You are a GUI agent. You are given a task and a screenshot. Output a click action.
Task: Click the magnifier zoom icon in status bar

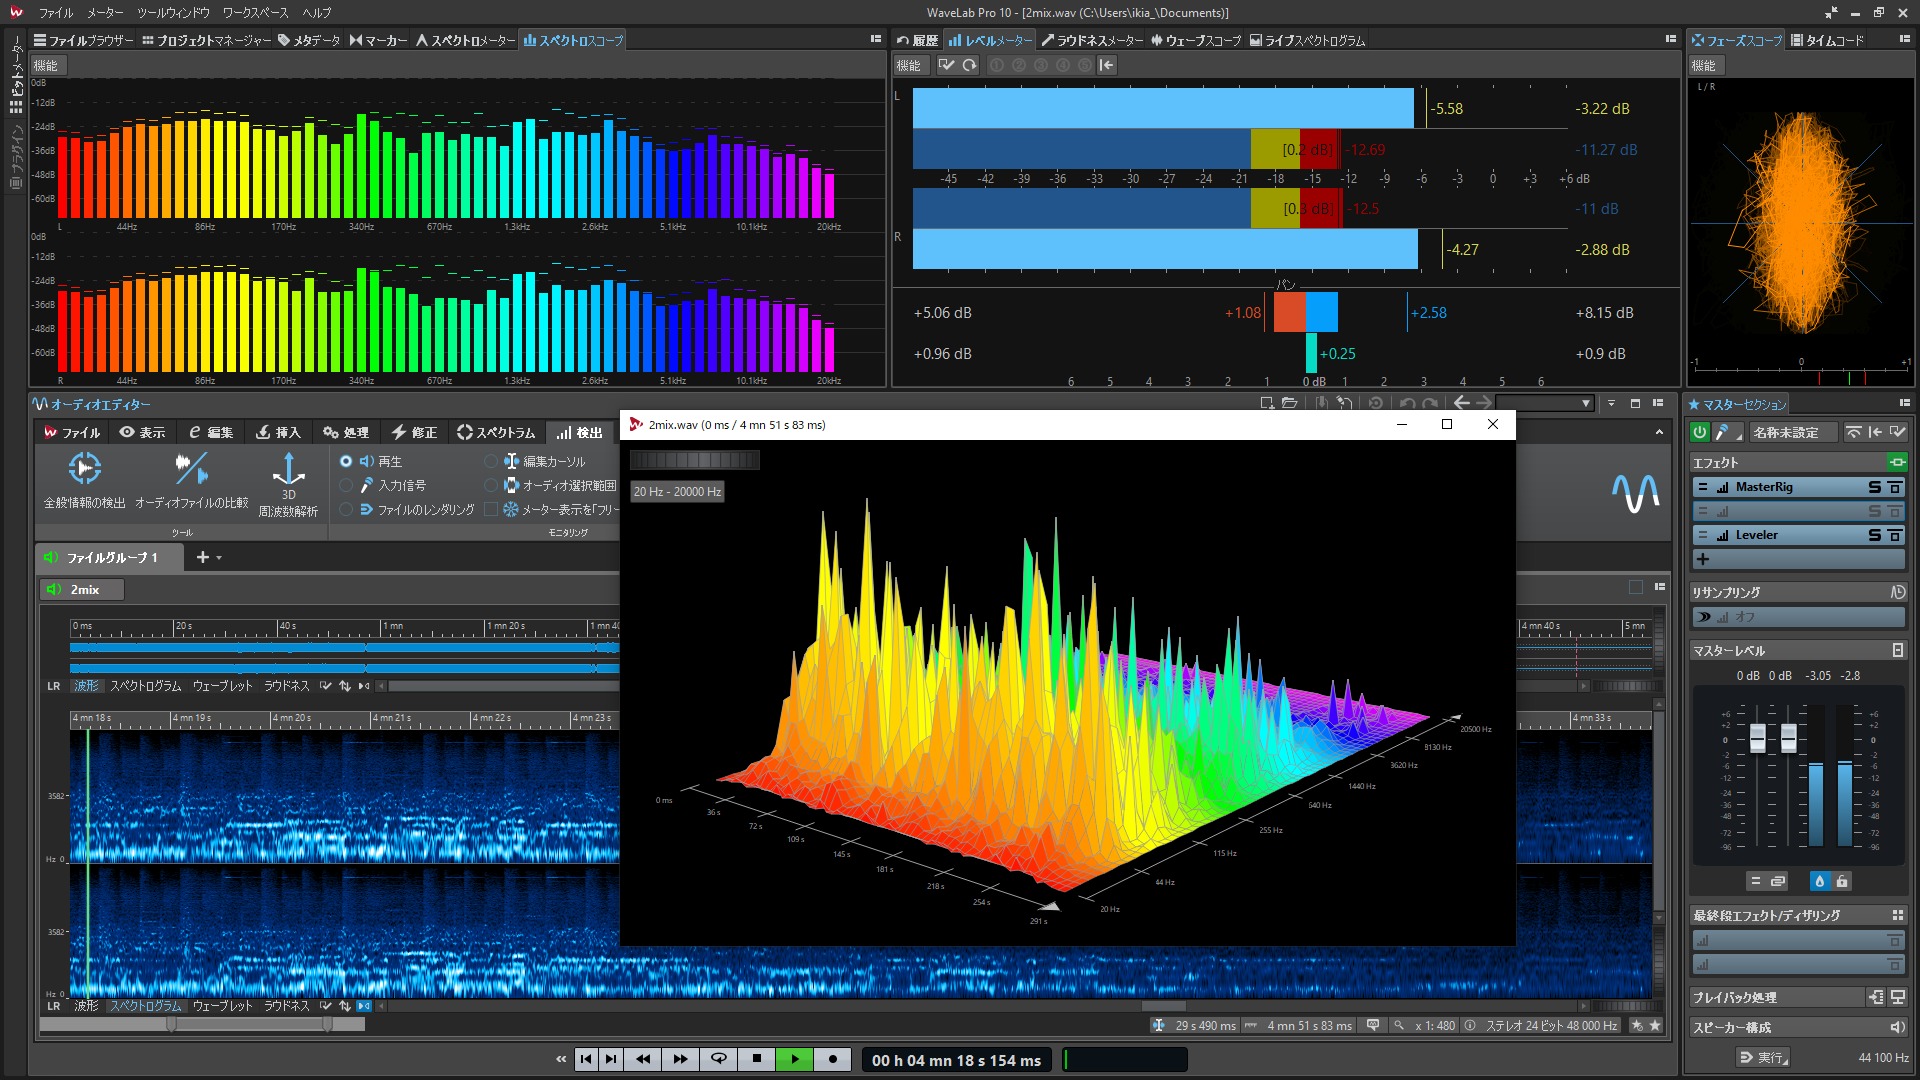[x=1399, y=1025]
